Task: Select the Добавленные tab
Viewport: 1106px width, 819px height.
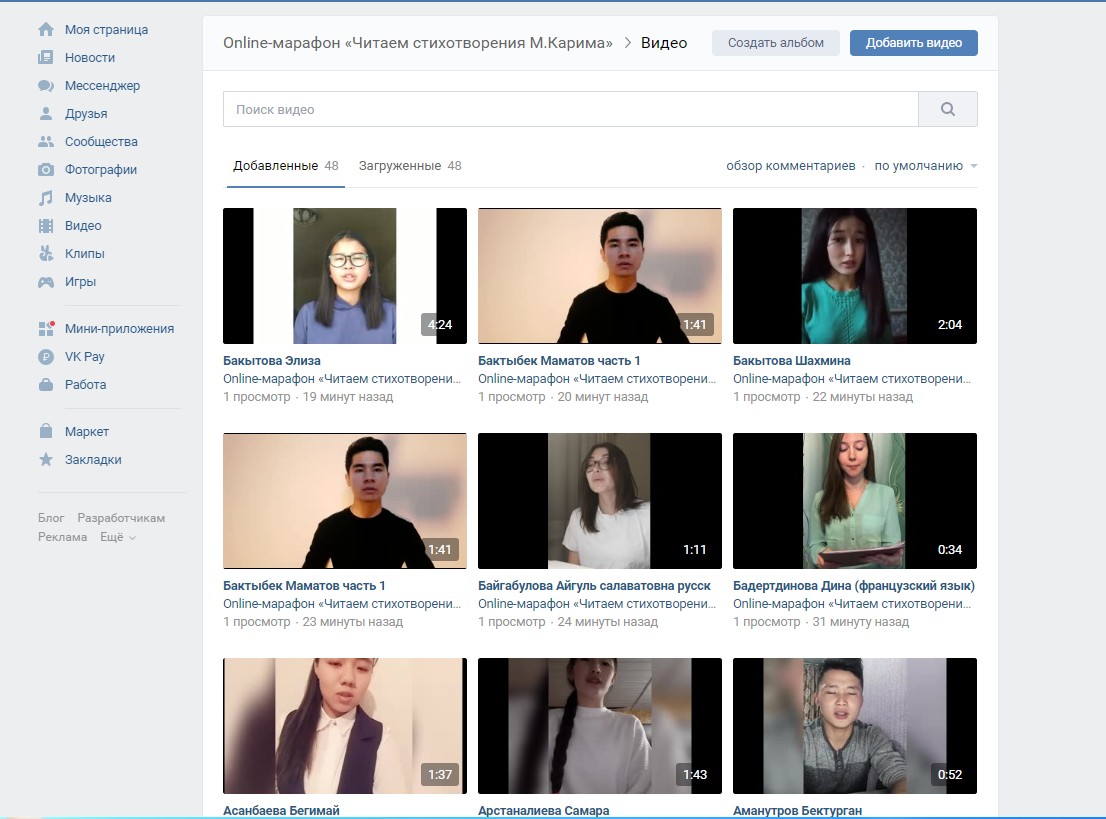Action: 285,166
